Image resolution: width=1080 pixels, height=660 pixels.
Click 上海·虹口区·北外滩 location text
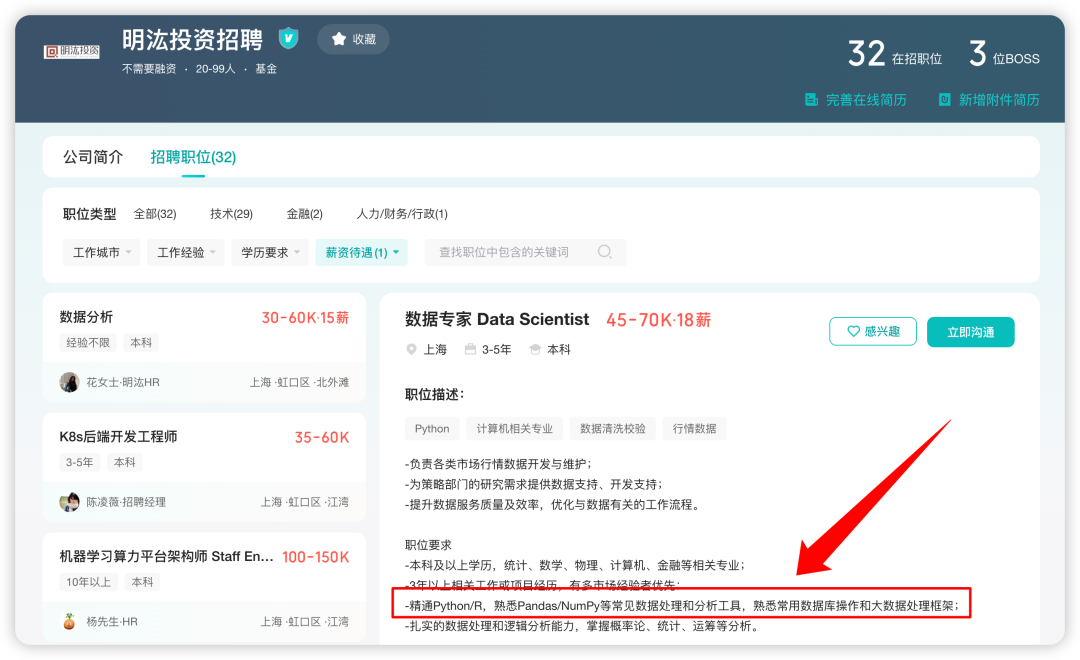click(x=299, y=382)
